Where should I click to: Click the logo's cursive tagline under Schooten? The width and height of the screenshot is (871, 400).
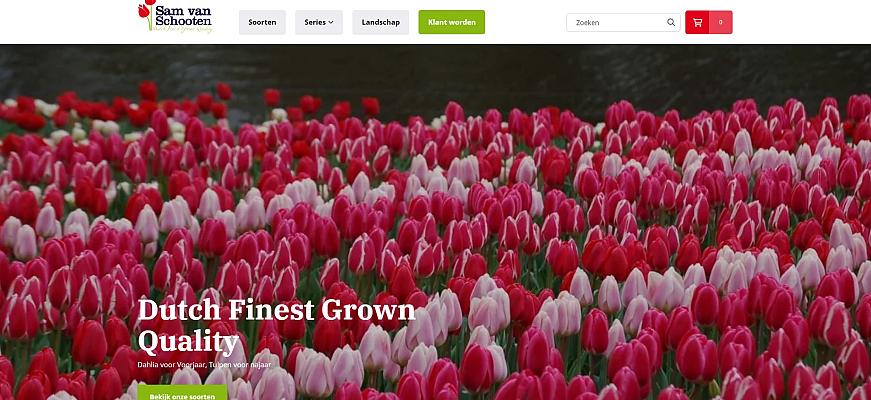[x=183, y=29]
